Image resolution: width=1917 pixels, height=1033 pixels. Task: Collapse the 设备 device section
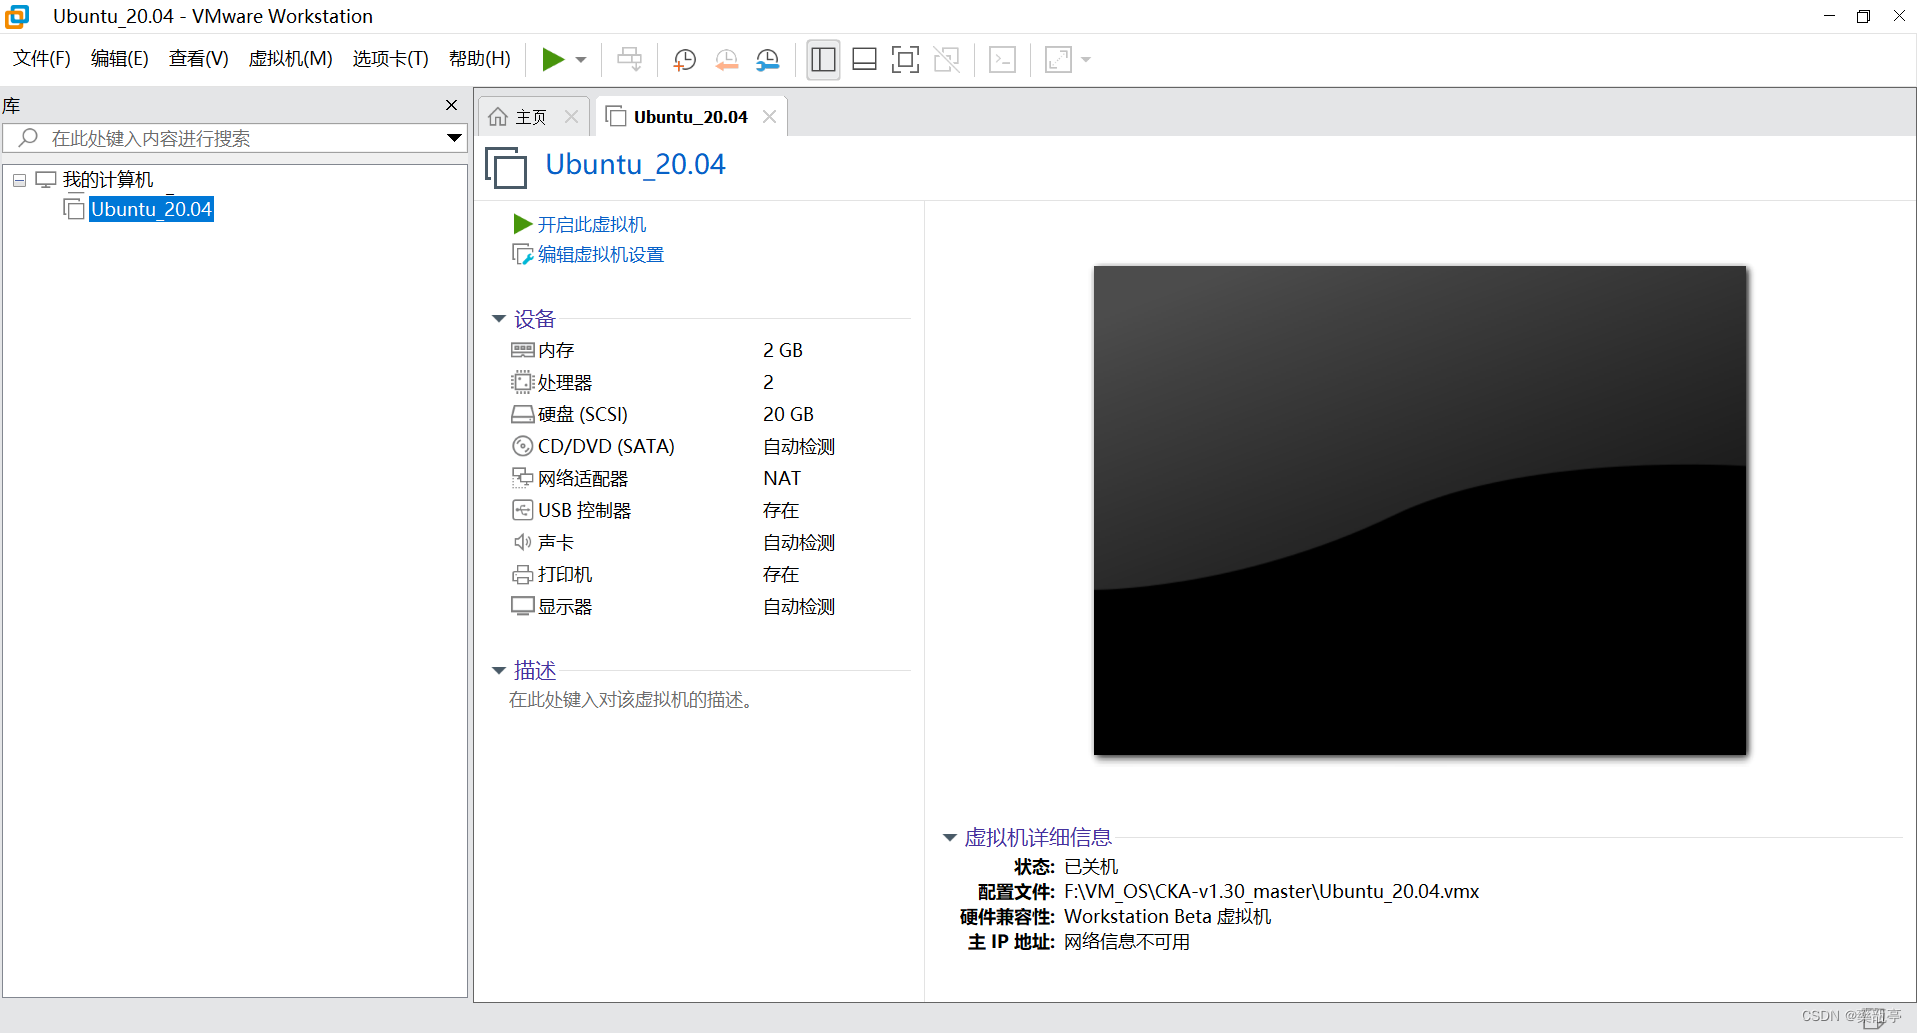499,318
